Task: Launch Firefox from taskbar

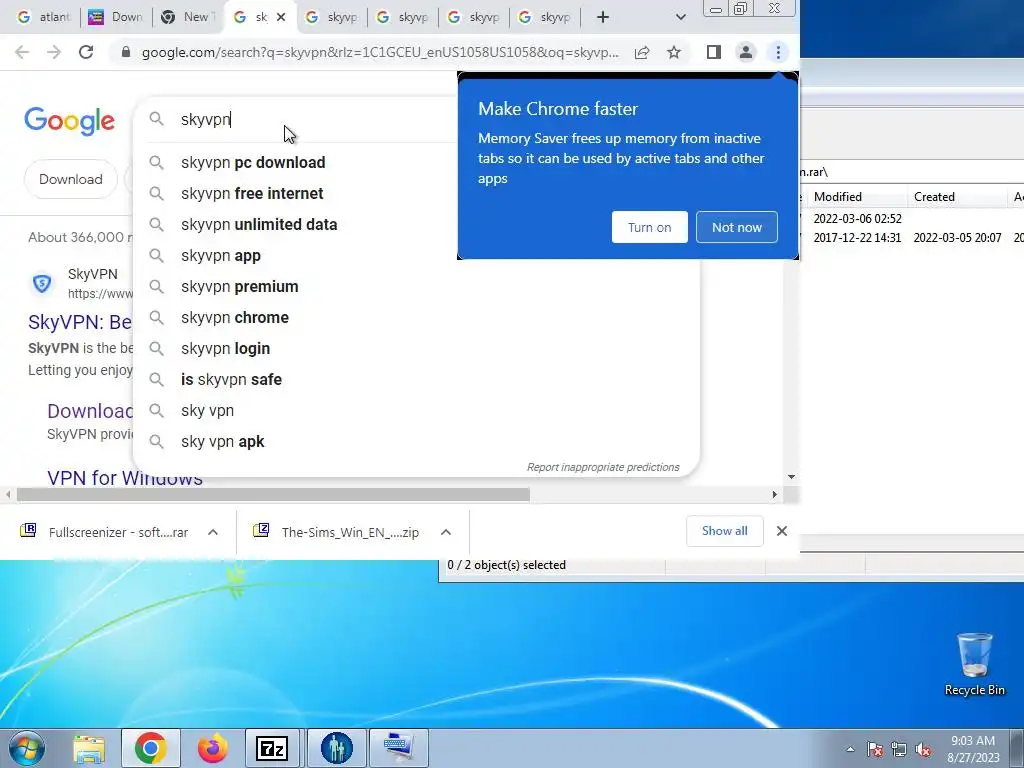Action: (x=213, y=748)
